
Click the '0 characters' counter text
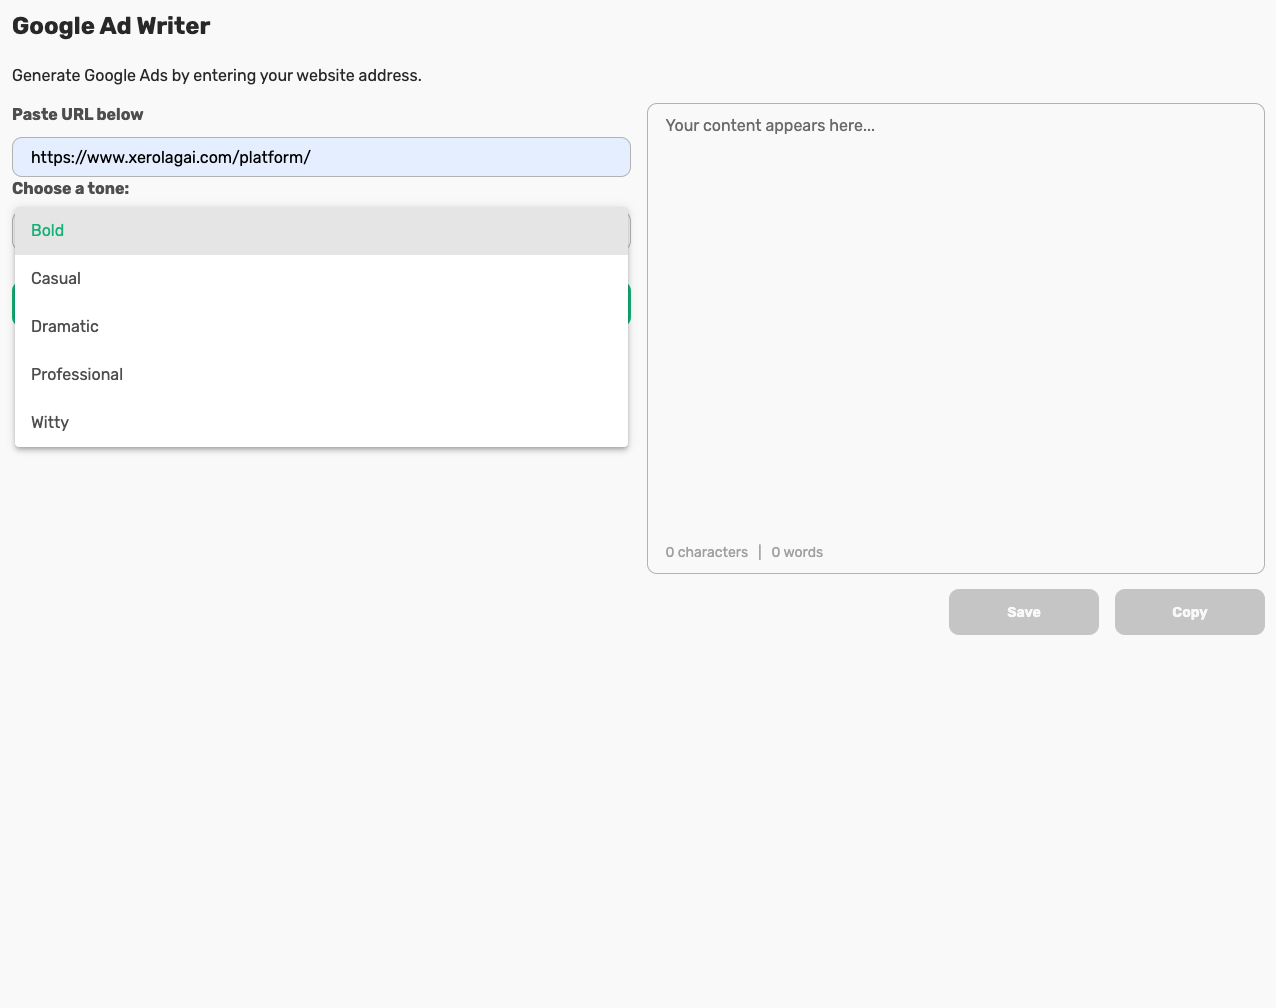(706, 552)
